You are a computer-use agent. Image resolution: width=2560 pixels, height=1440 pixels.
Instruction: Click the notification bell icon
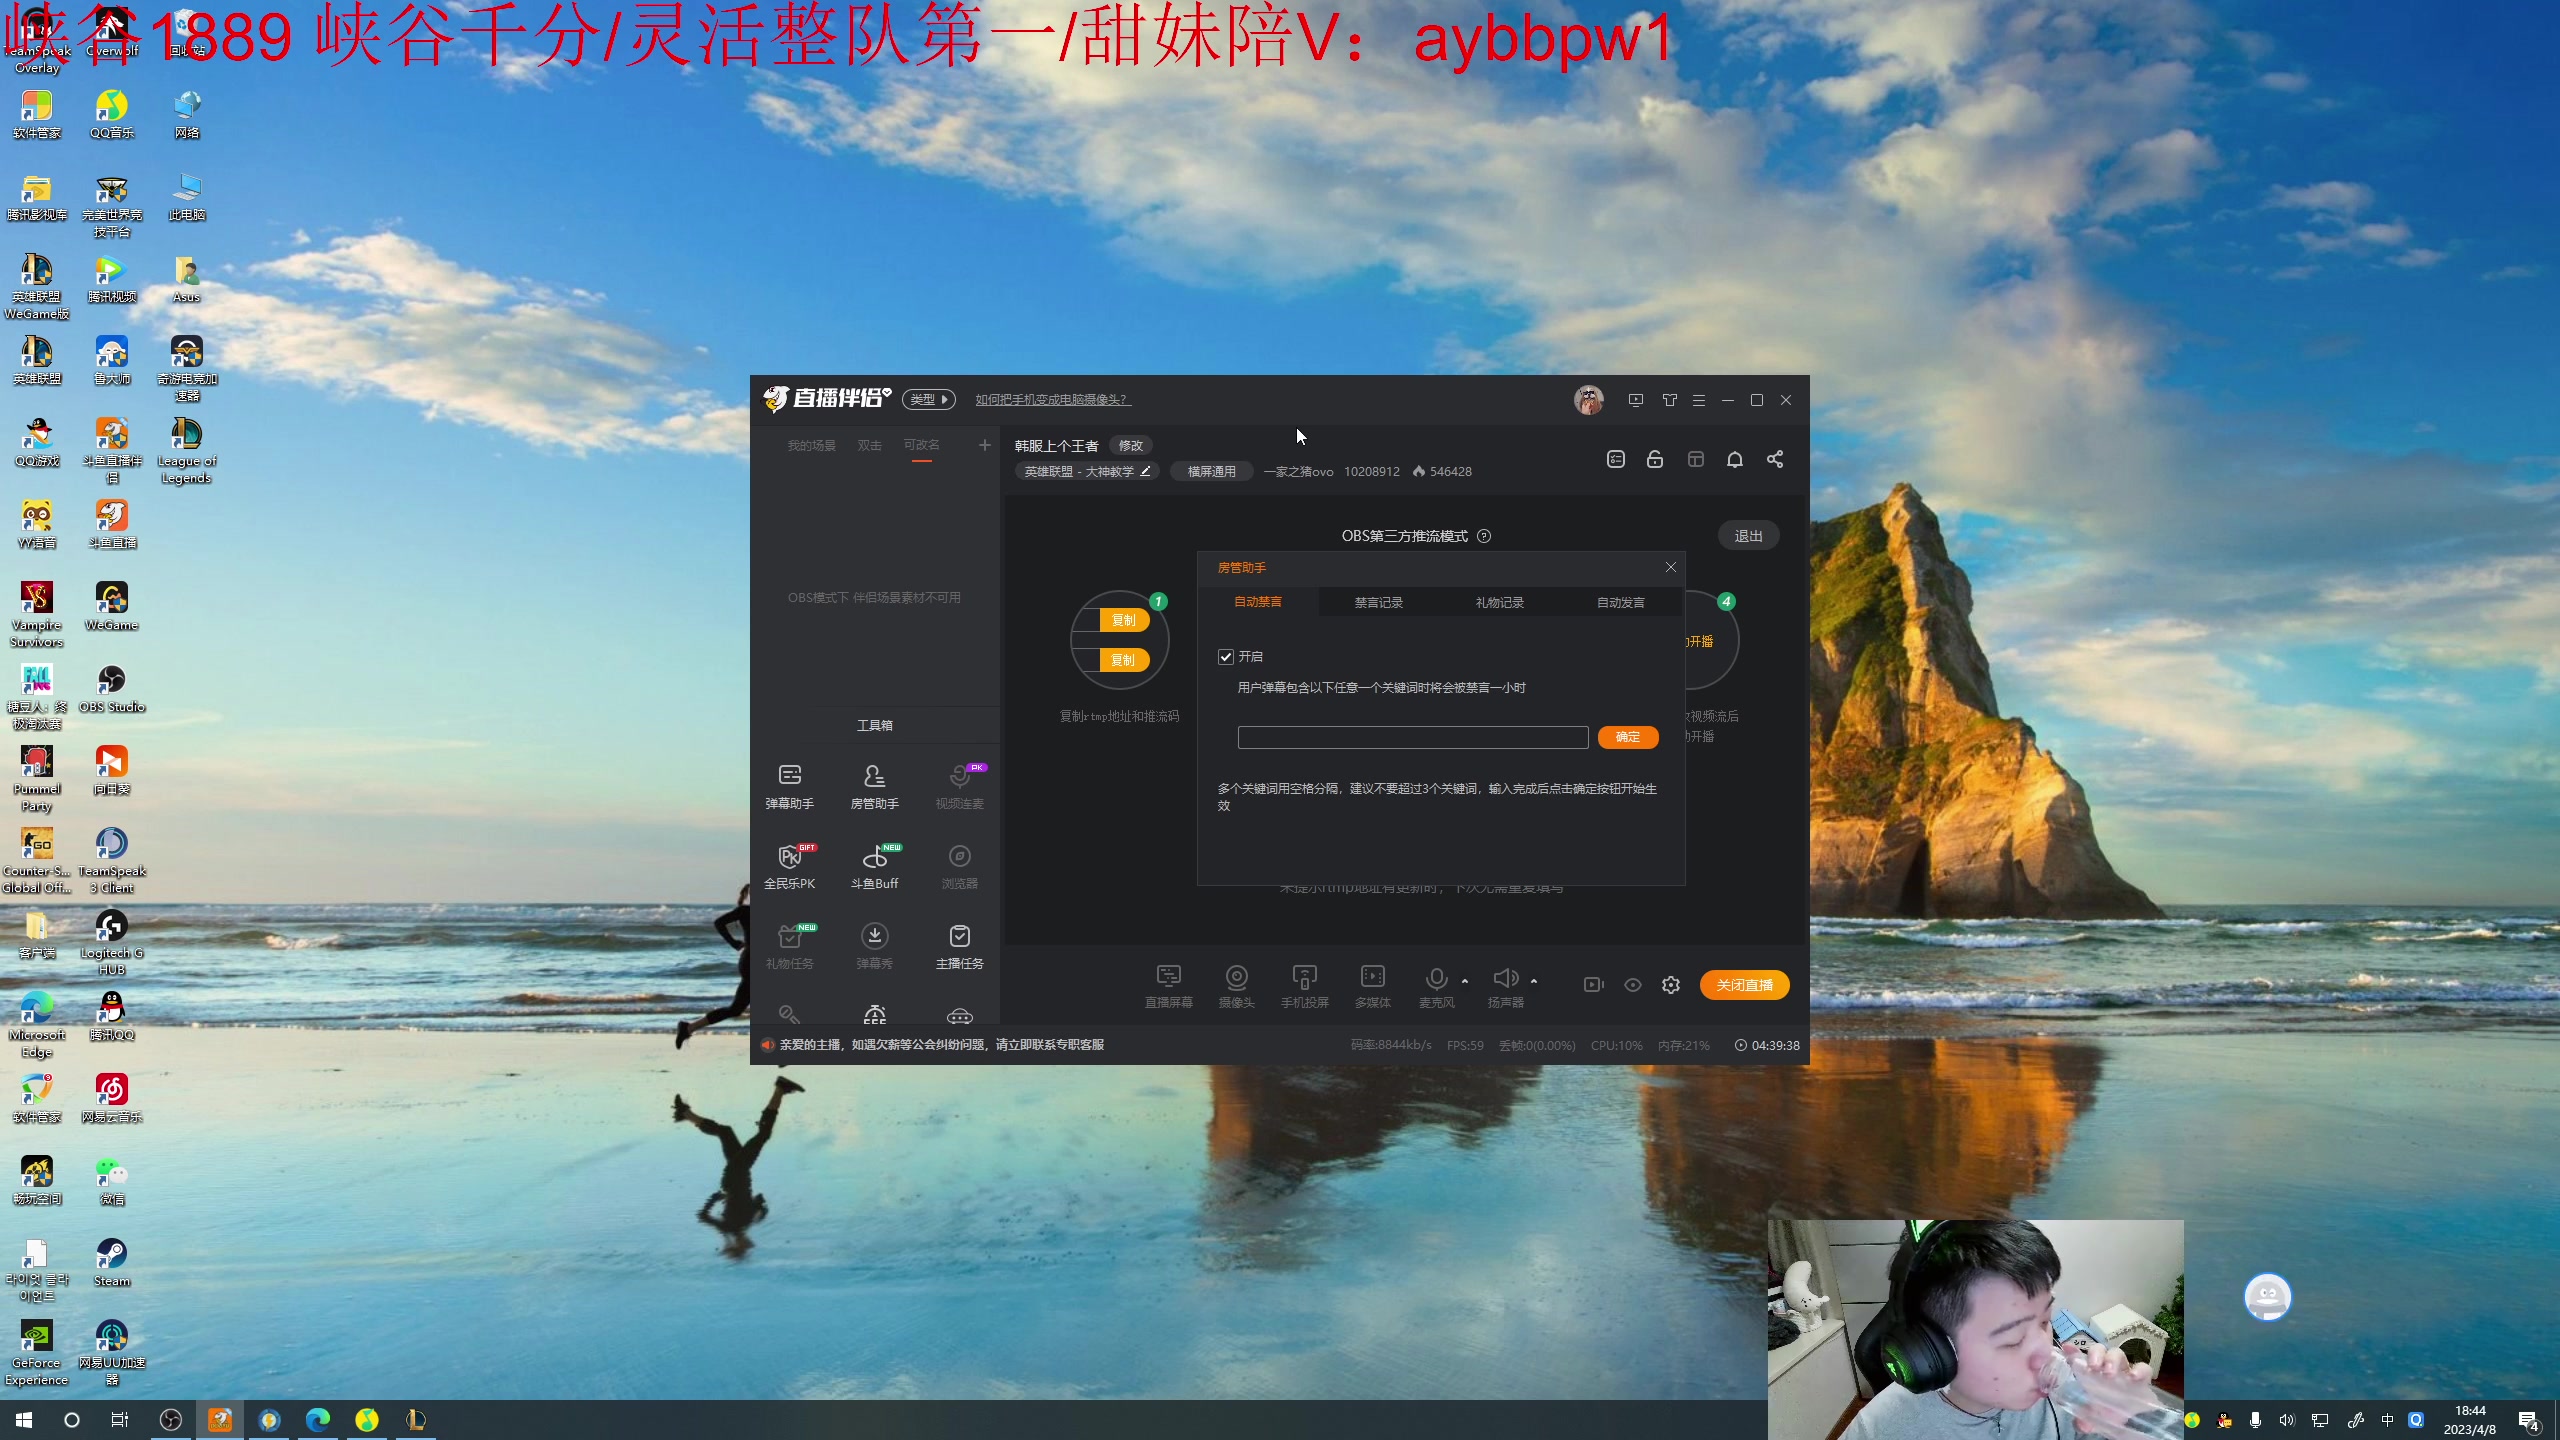[1735, 459]
